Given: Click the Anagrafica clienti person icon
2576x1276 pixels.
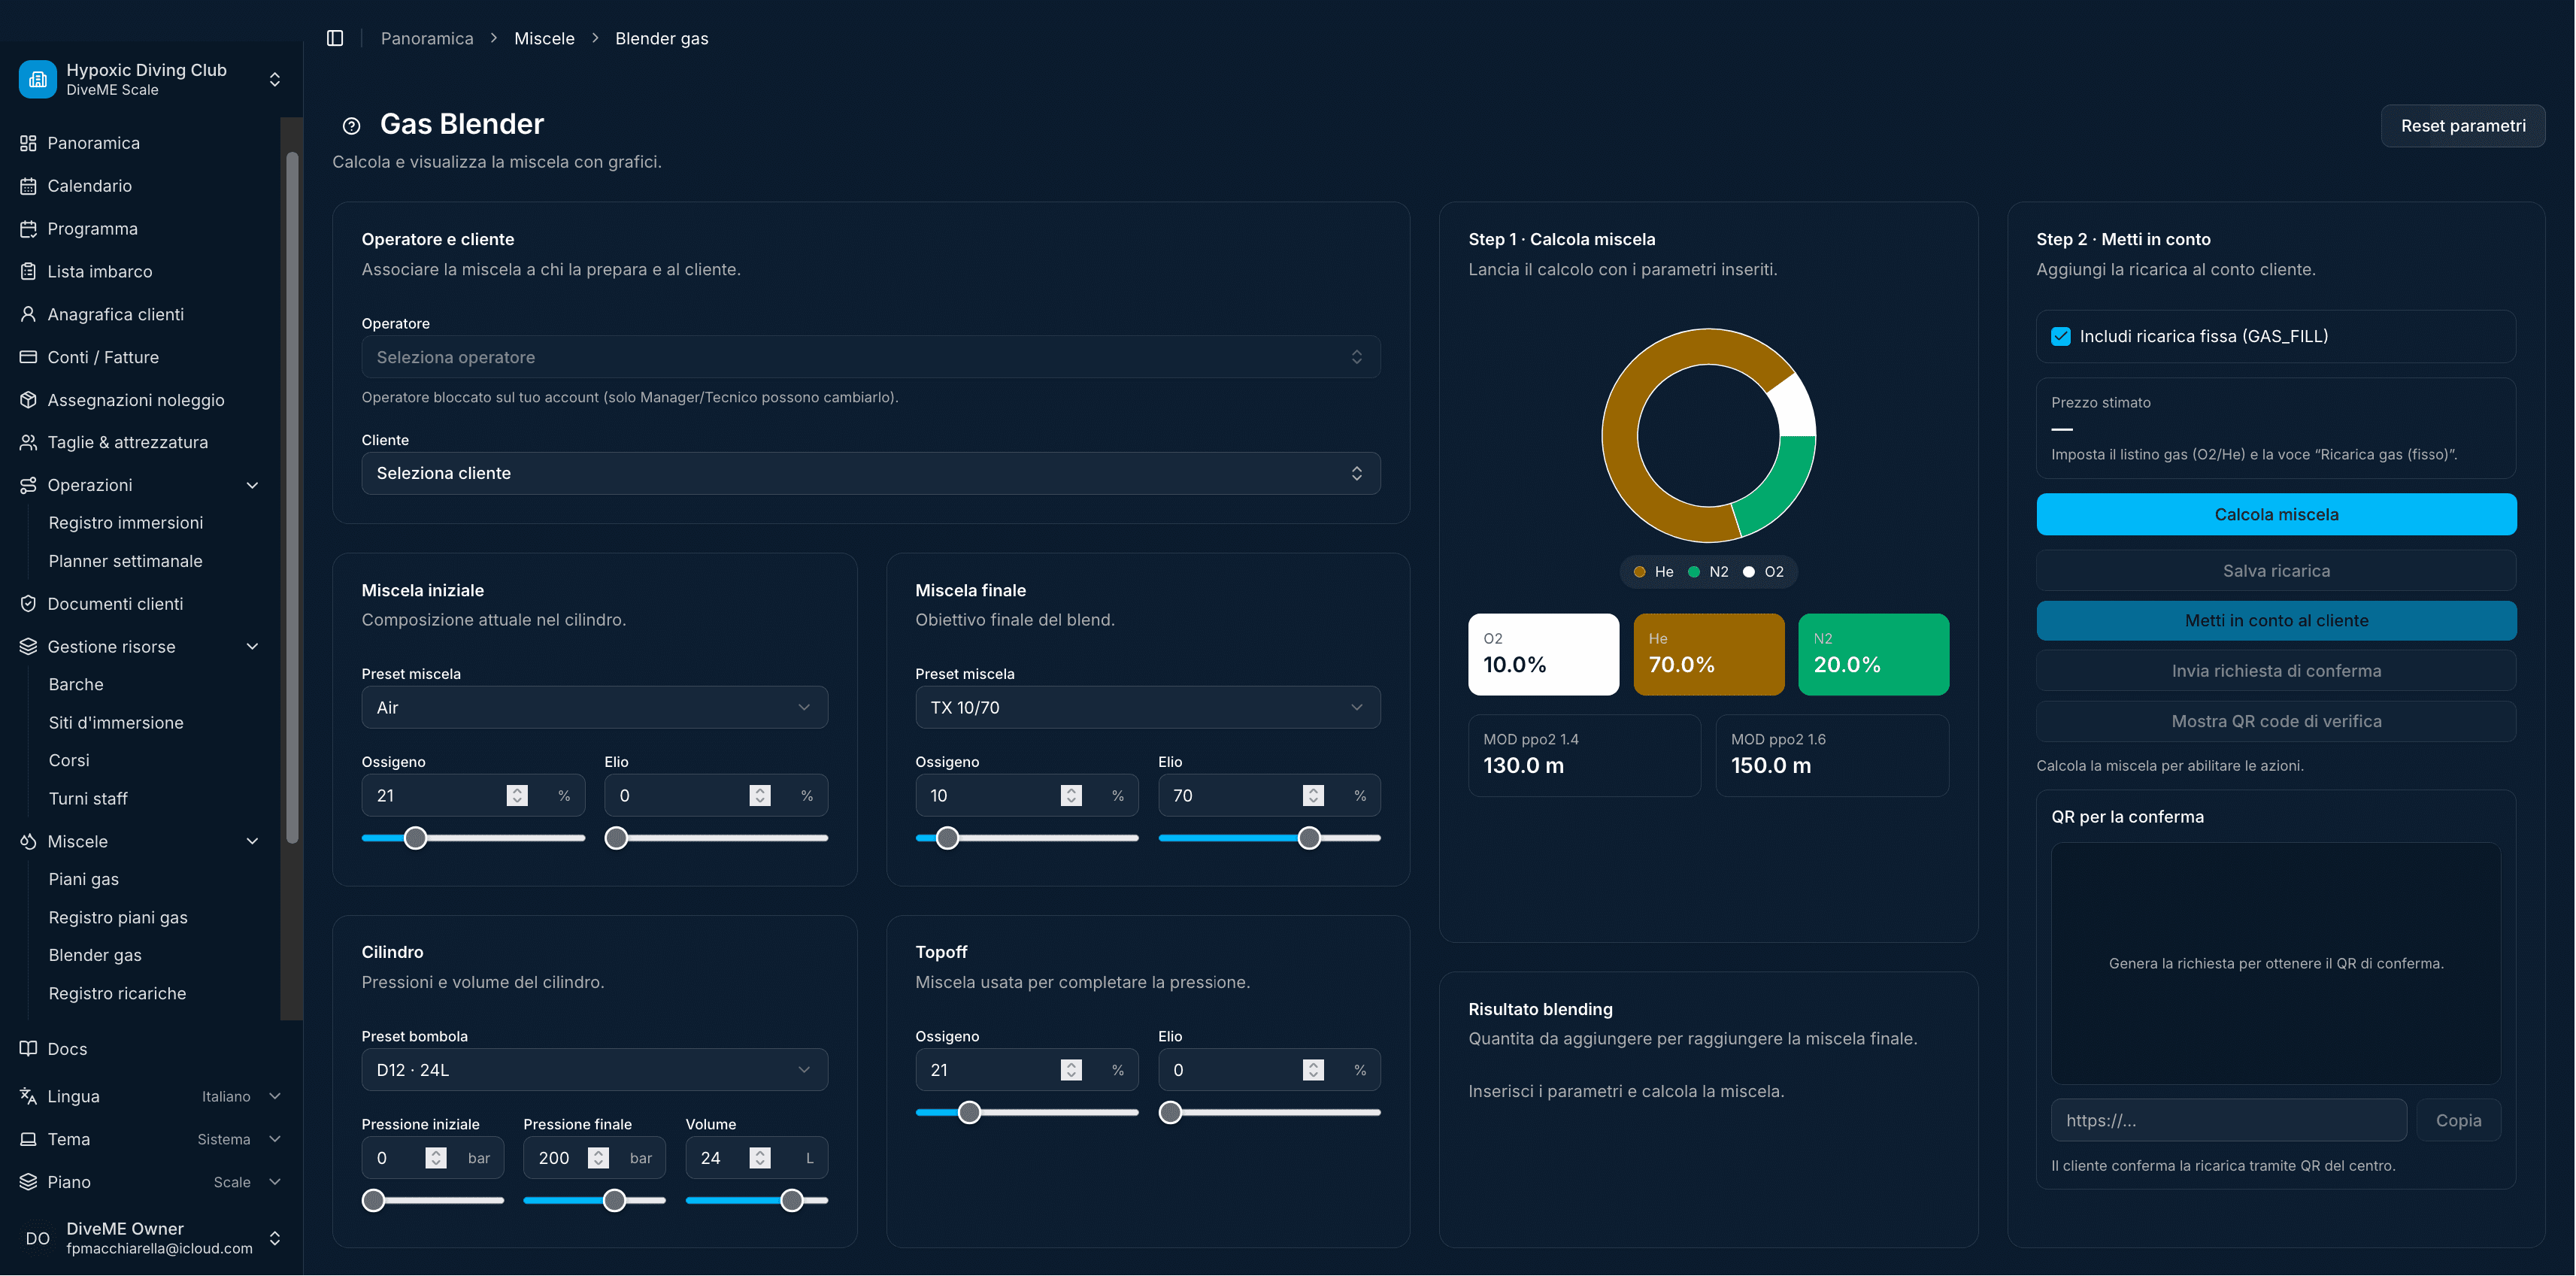Looking at the screenshot, I should [x=28, y=314].
